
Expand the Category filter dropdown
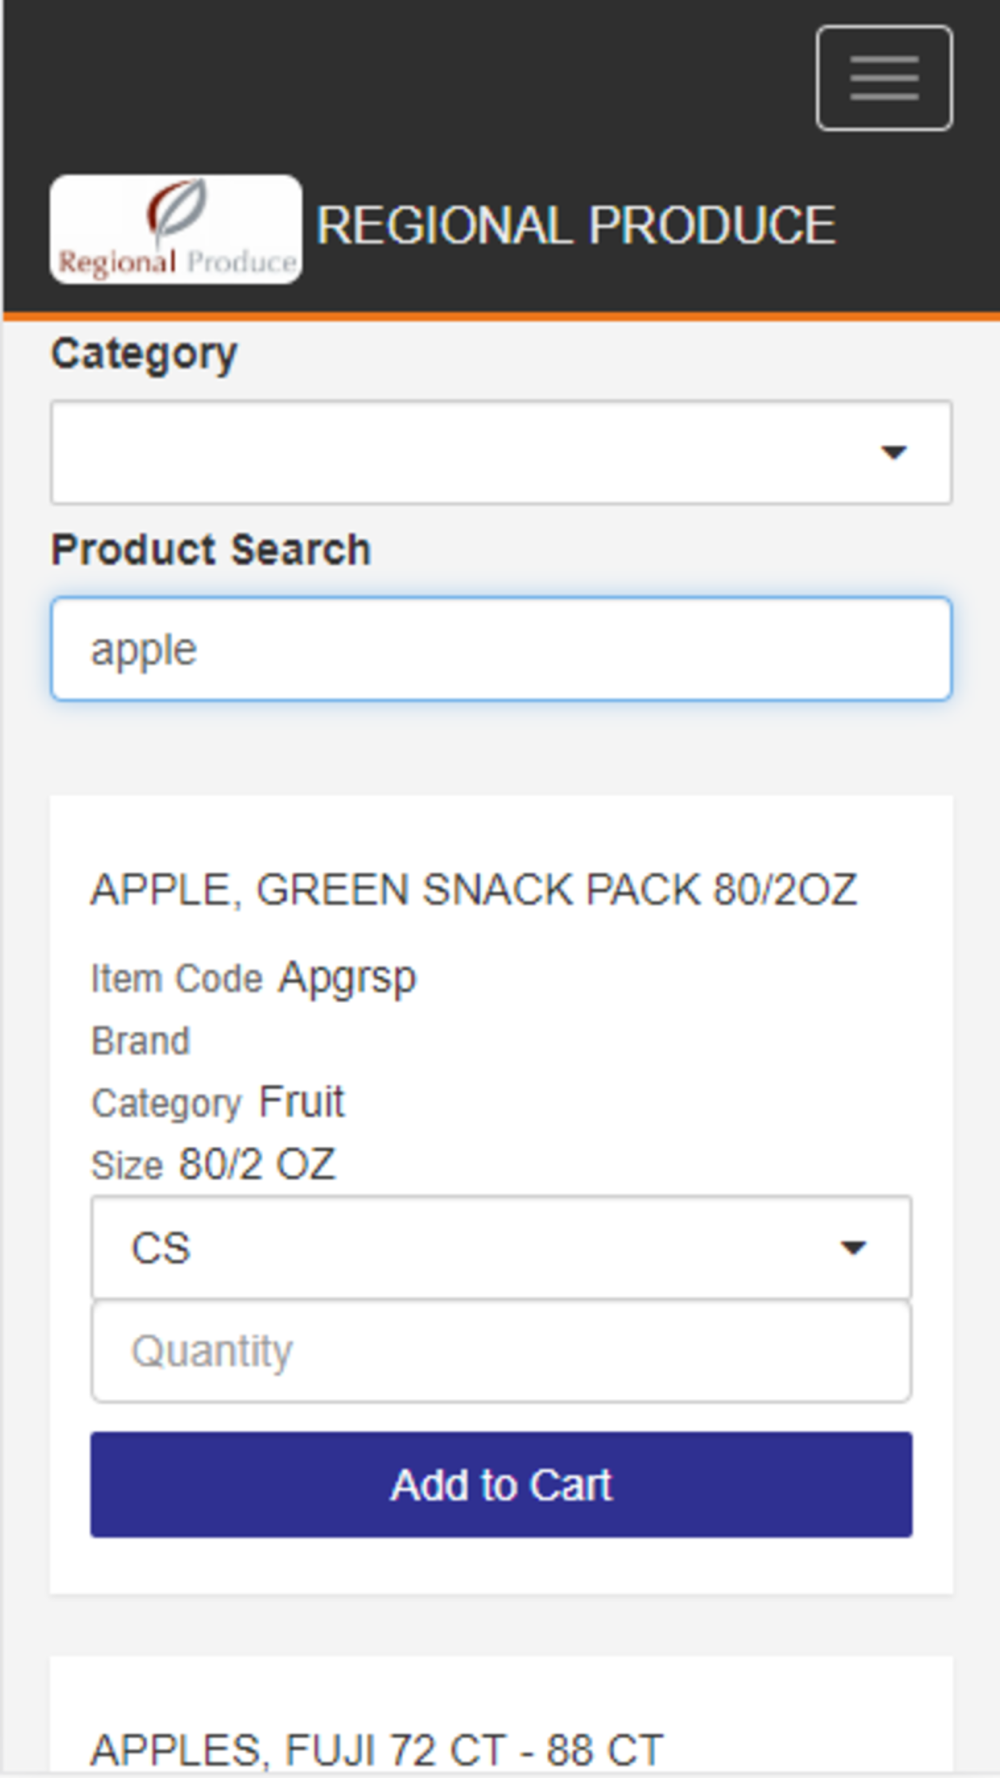(501, 452)
